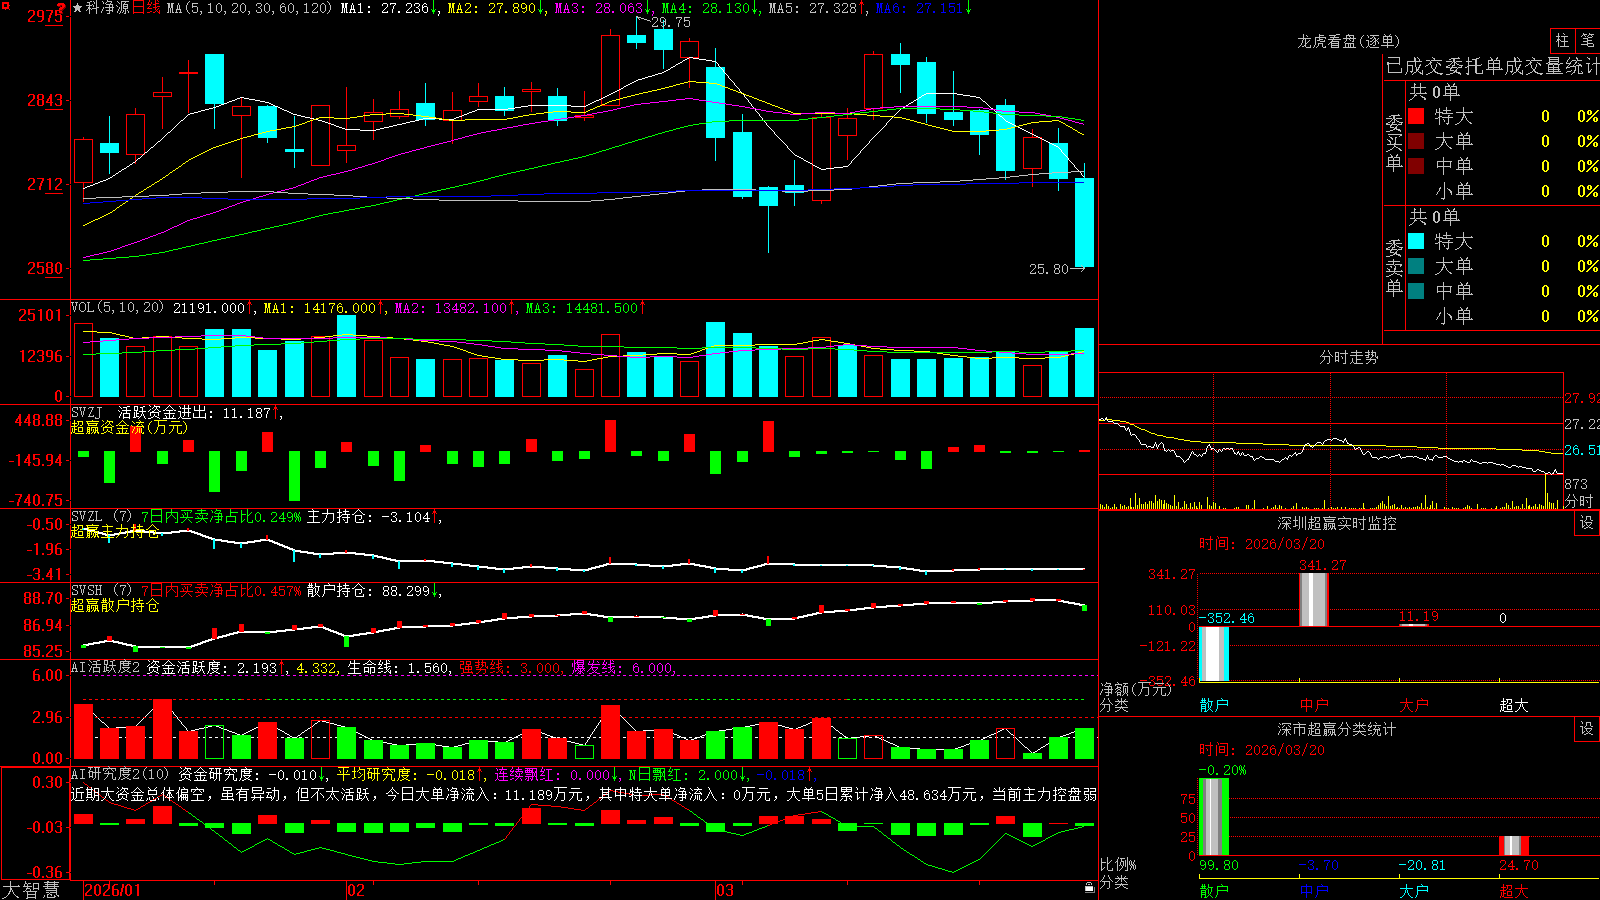Click the 主力持仓: -3.104 value

tap(372, 517)
